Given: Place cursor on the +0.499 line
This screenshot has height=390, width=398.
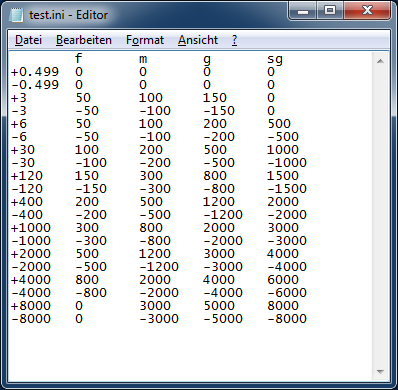Looking at the screenshot, I should 190,72.
